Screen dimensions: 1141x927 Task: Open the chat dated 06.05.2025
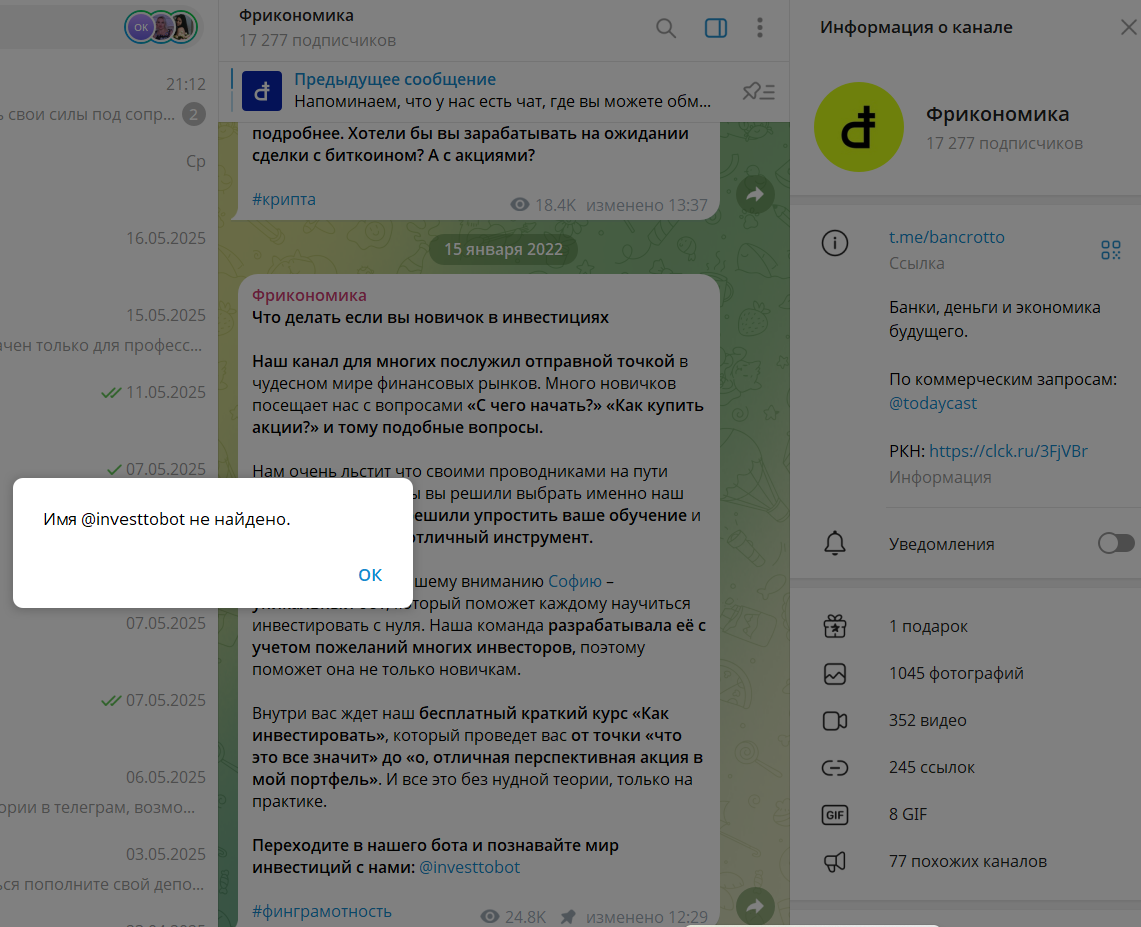[109, 792]
